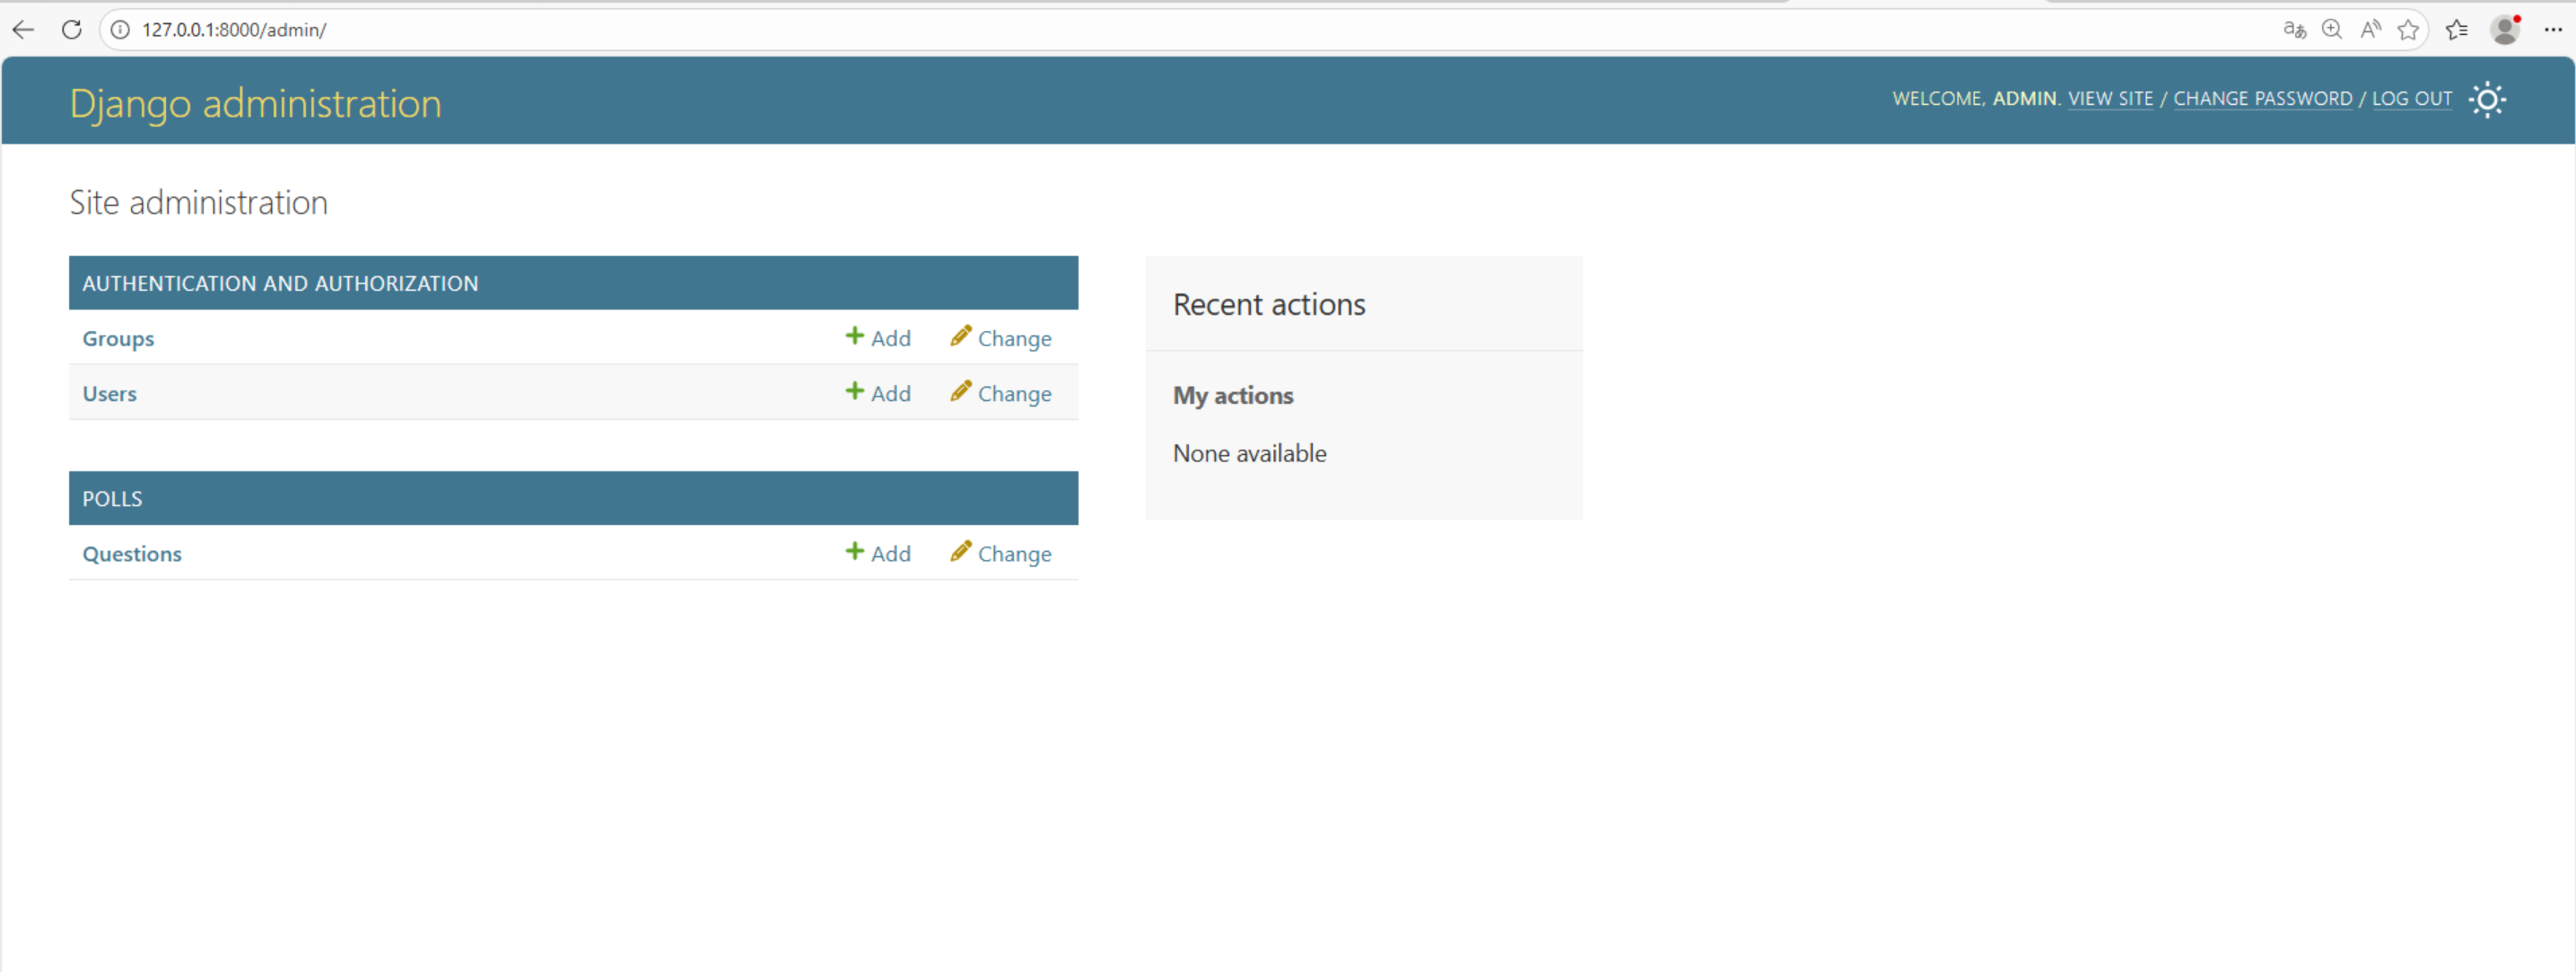This screenshot has width=2576, height=972.
Task: Click the Log Out link
Action: pyautogui.click(x=2411, y=99)
